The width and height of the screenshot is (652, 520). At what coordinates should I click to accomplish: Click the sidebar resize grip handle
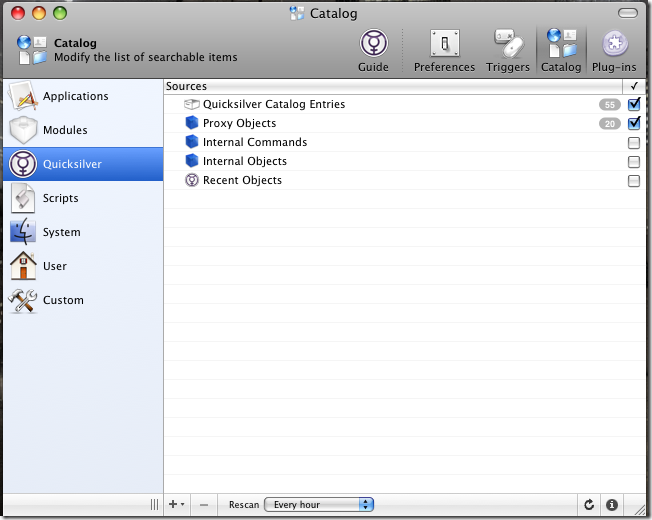coord(154,505)
